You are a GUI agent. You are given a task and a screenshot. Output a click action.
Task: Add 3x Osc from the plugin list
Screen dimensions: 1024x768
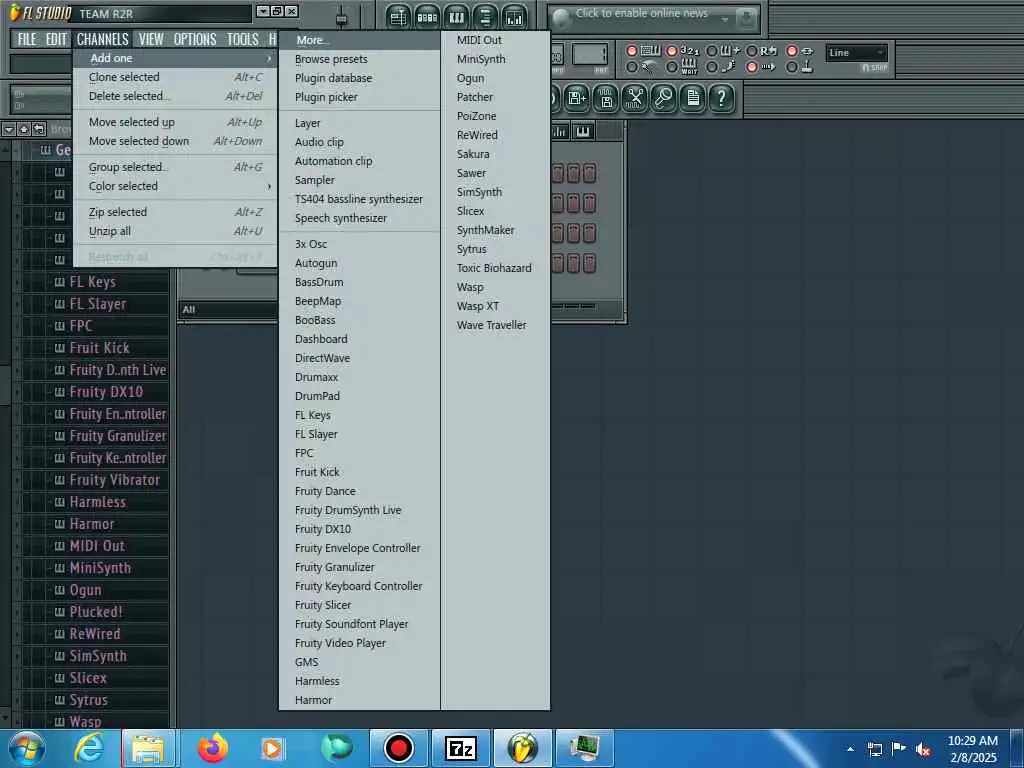click(x=359, y=244)
